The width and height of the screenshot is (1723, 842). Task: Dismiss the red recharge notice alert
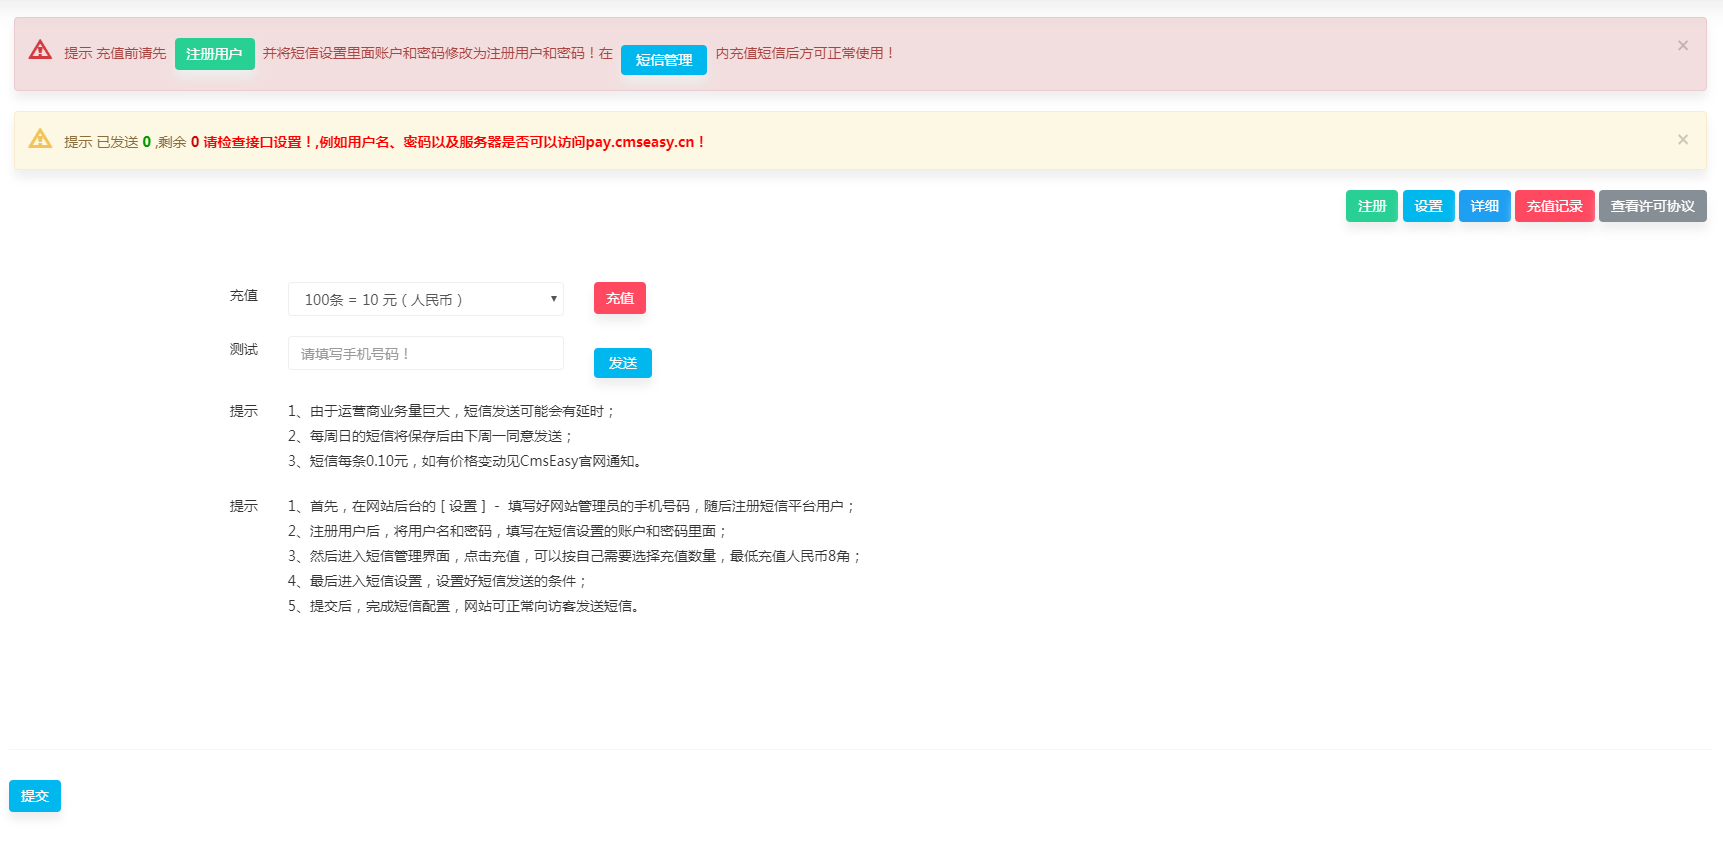[1682, 46]
